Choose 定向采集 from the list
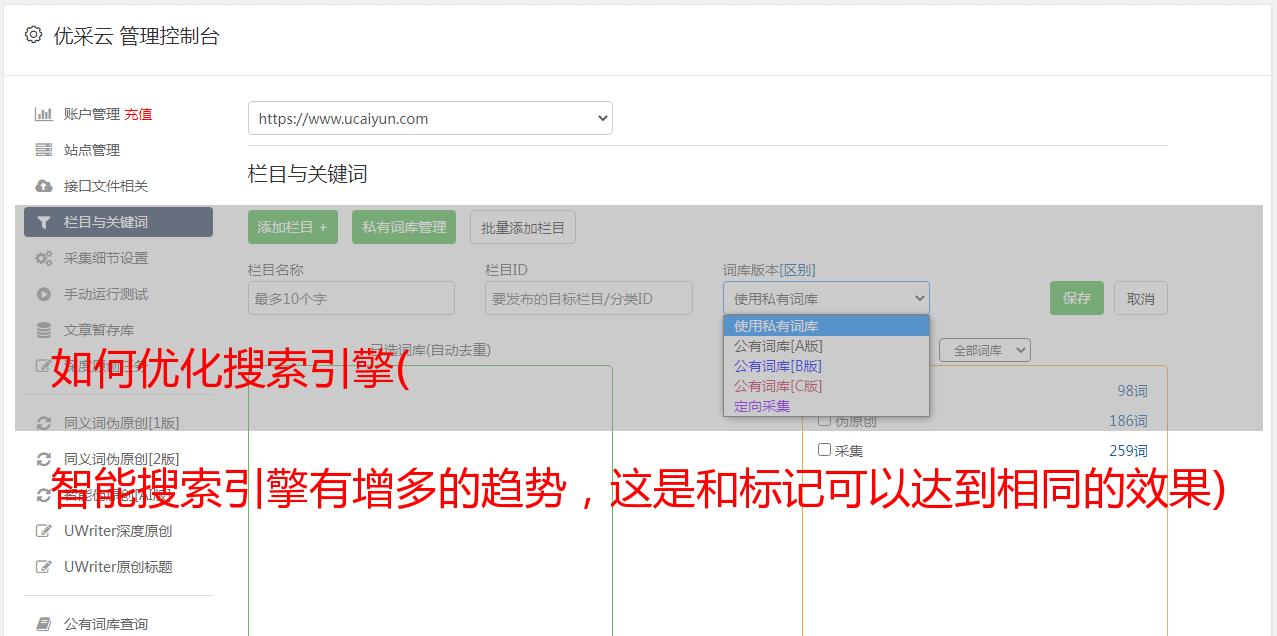 tap(826, 406)
